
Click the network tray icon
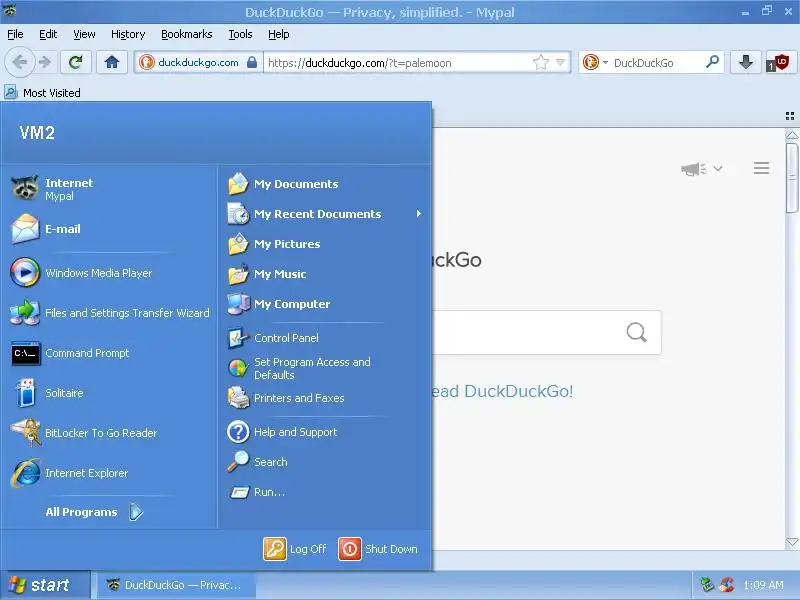coord(707,585)
